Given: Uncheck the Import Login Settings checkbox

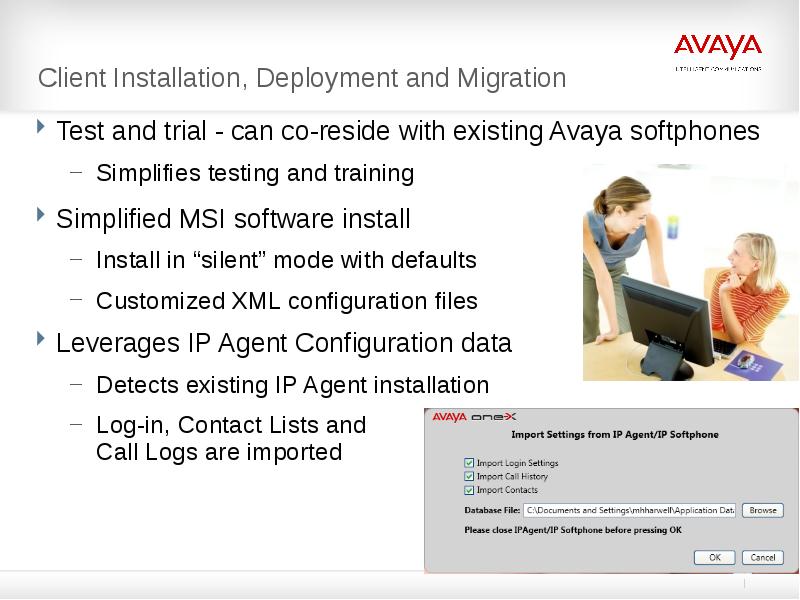Looking at the screenshot, I should (469, 463).
